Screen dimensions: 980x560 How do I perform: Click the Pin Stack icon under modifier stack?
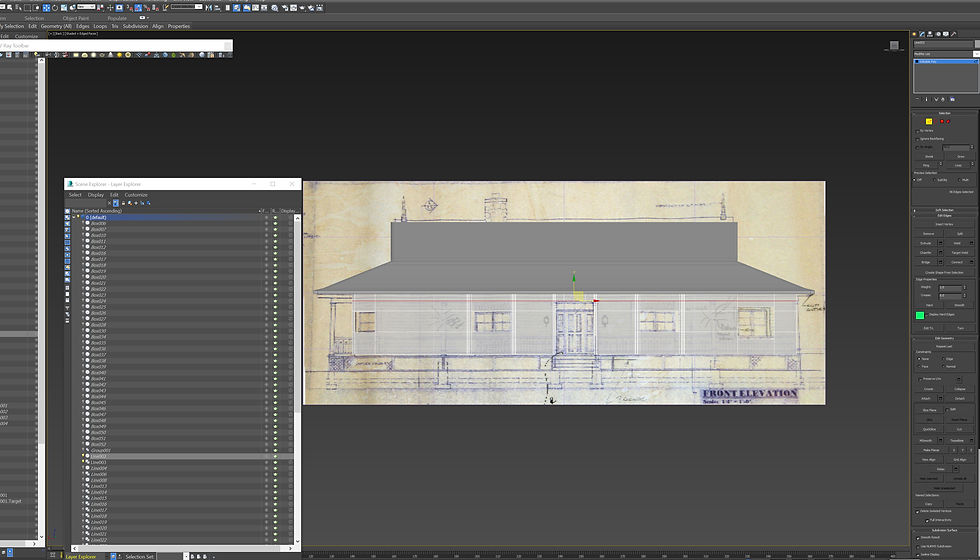917,99
